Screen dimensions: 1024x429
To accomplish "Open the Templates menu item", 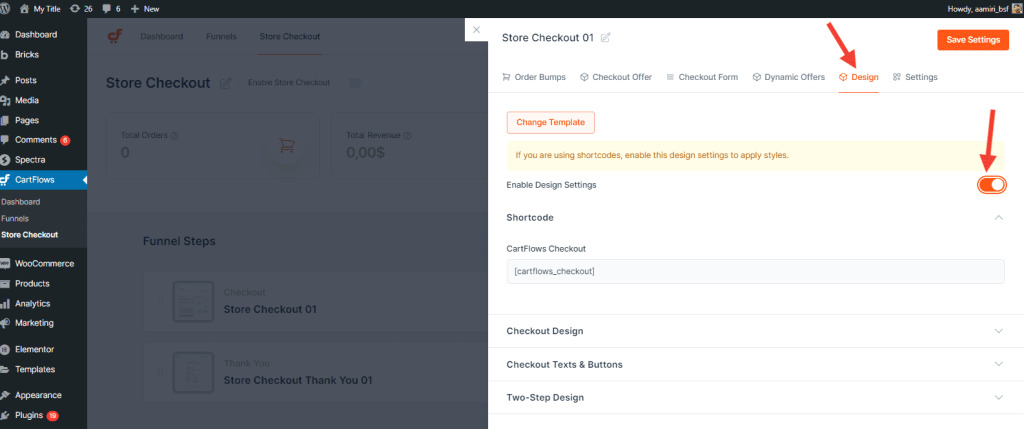I will tap(35, 369).
